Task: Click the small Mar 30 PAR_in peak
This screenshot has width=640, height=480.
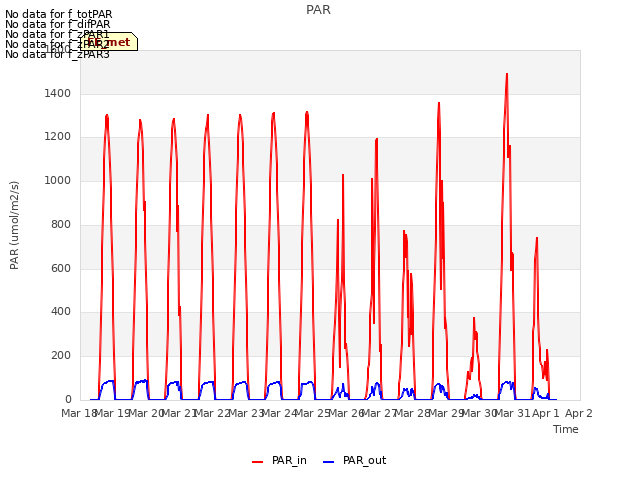Action: (x=474, y=318)
